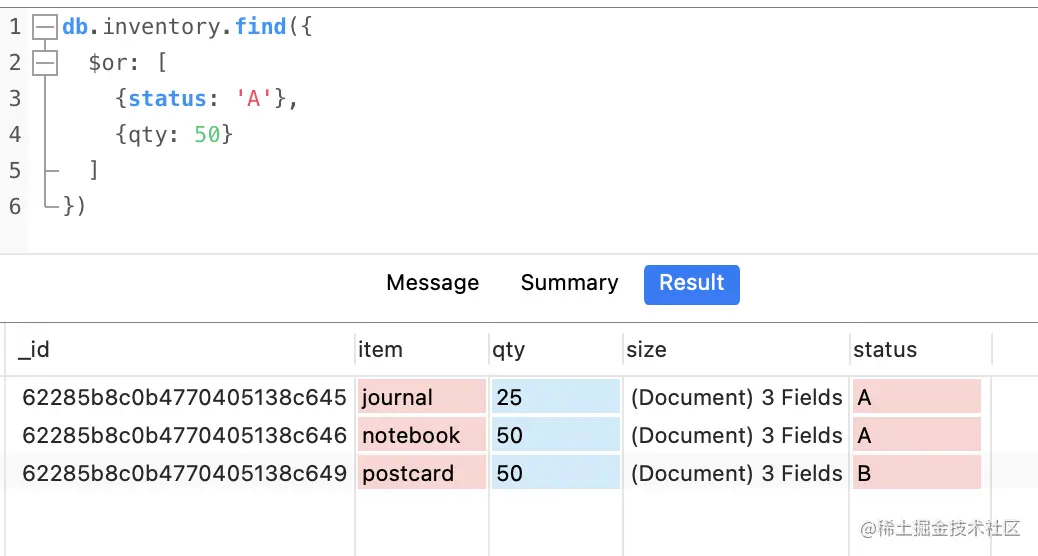
Task: Select the _id ending in c649
Action: 184,473
